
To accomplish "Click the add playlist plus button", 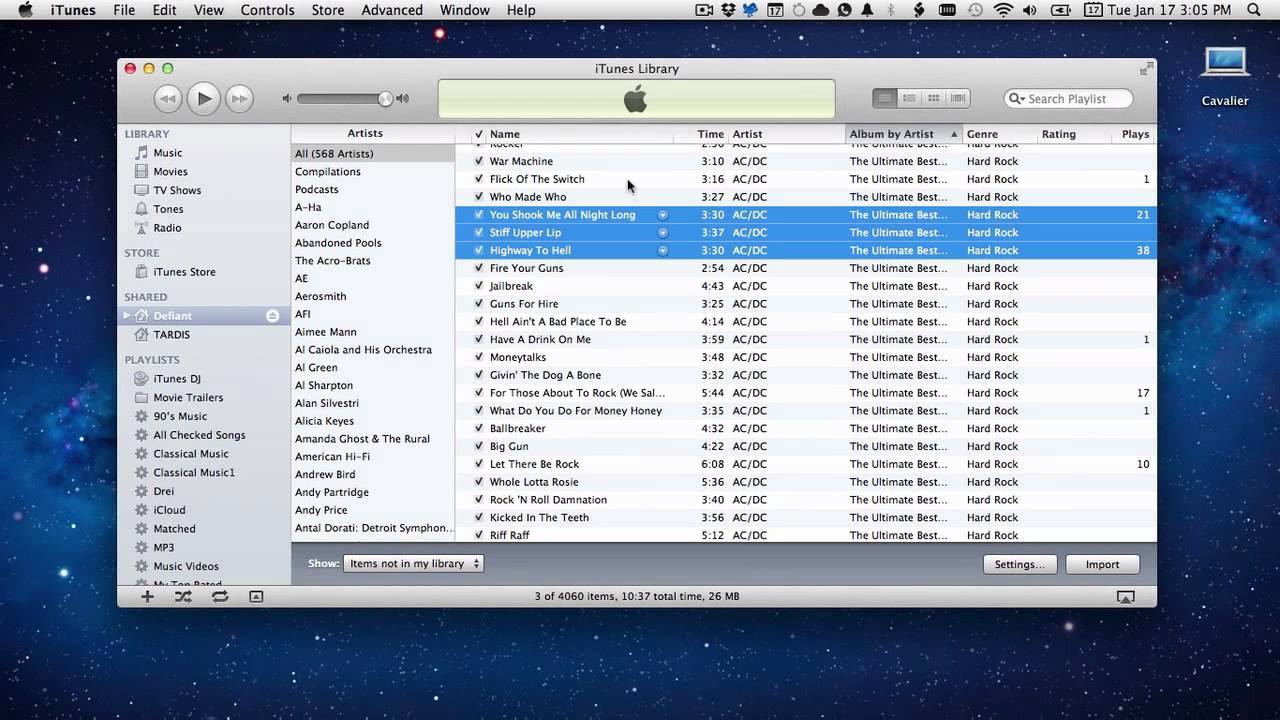I will [147, 596].
